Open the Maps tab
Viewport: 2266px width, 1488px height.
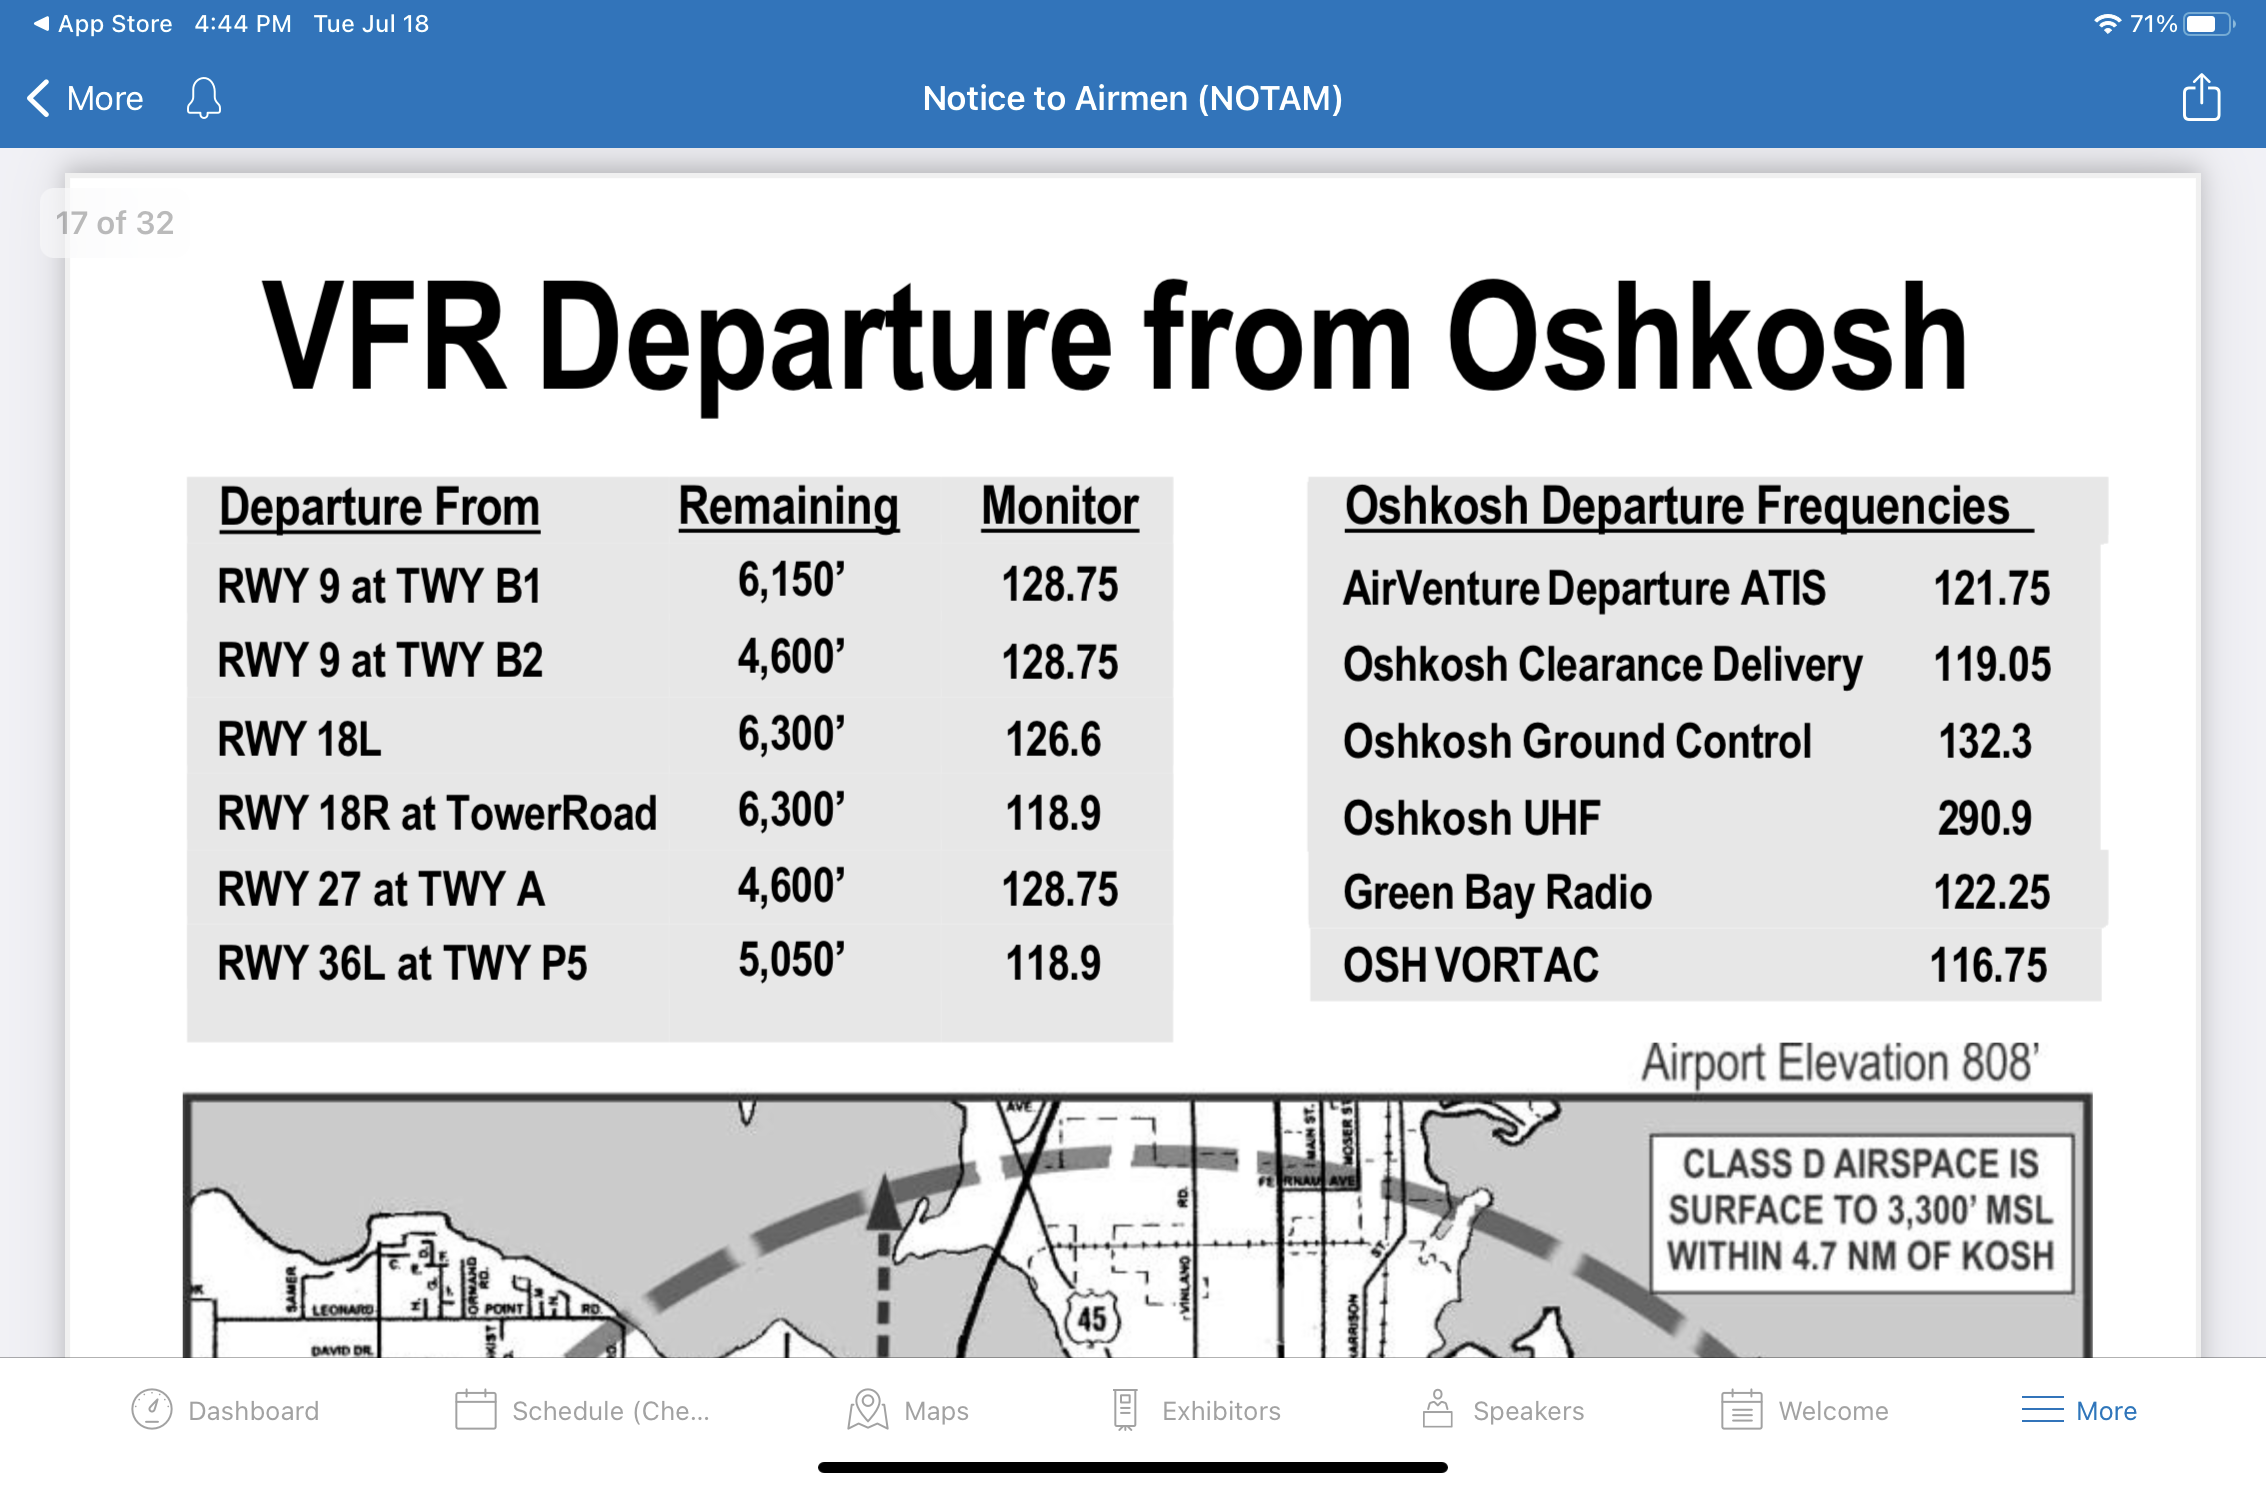[908, 1410]
